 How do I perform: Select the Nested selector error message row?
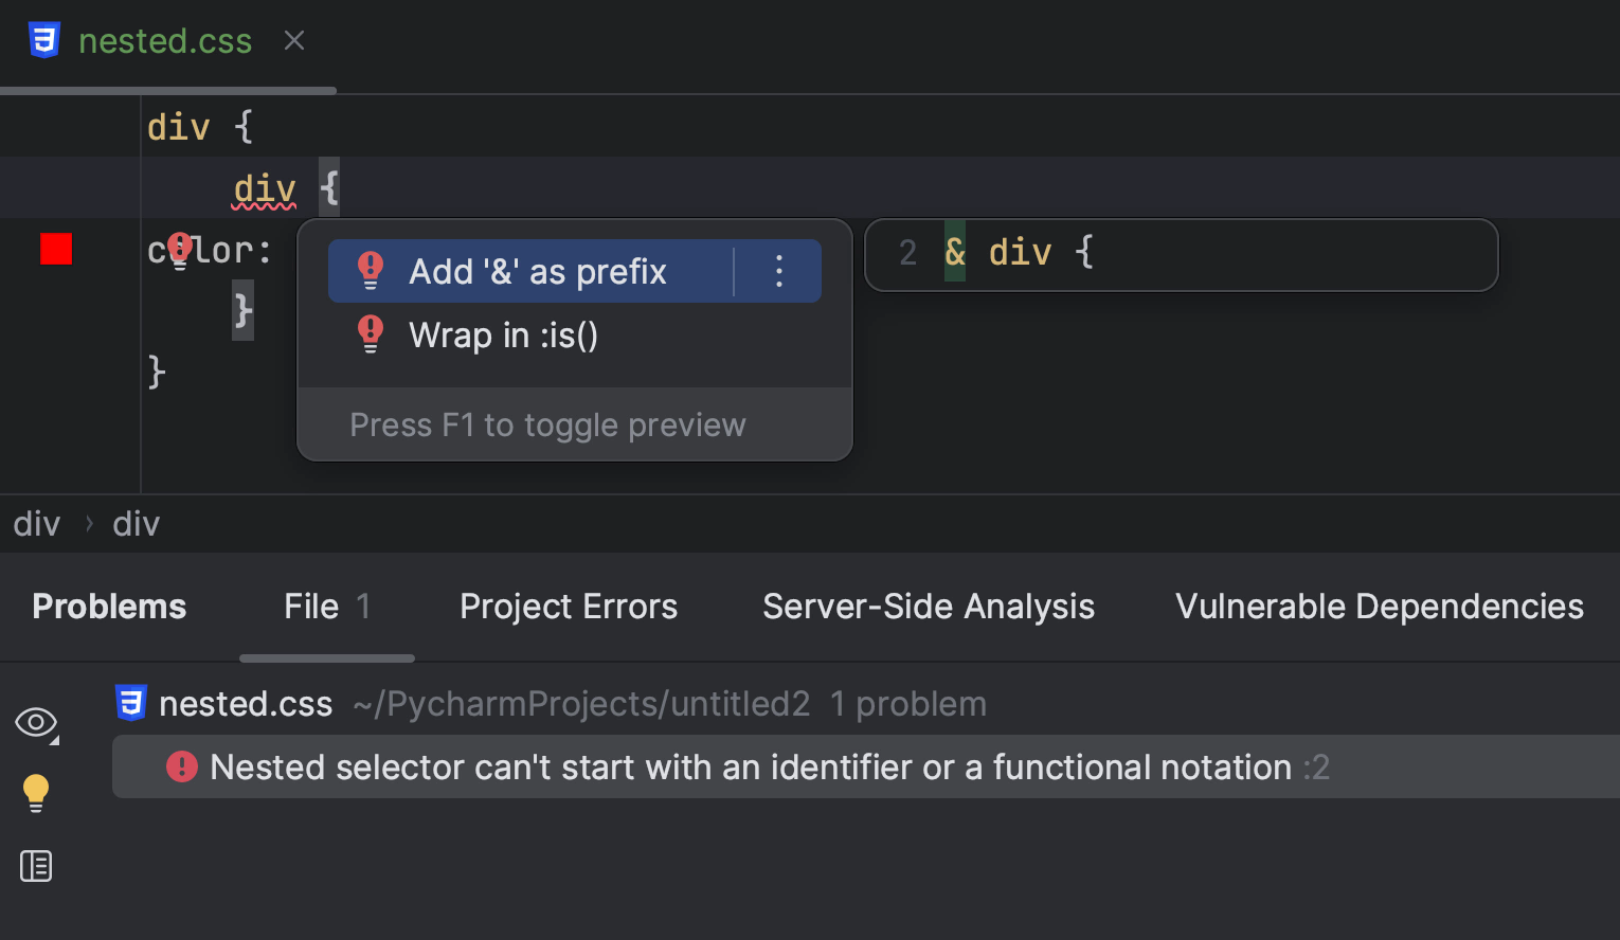[750, 768]
